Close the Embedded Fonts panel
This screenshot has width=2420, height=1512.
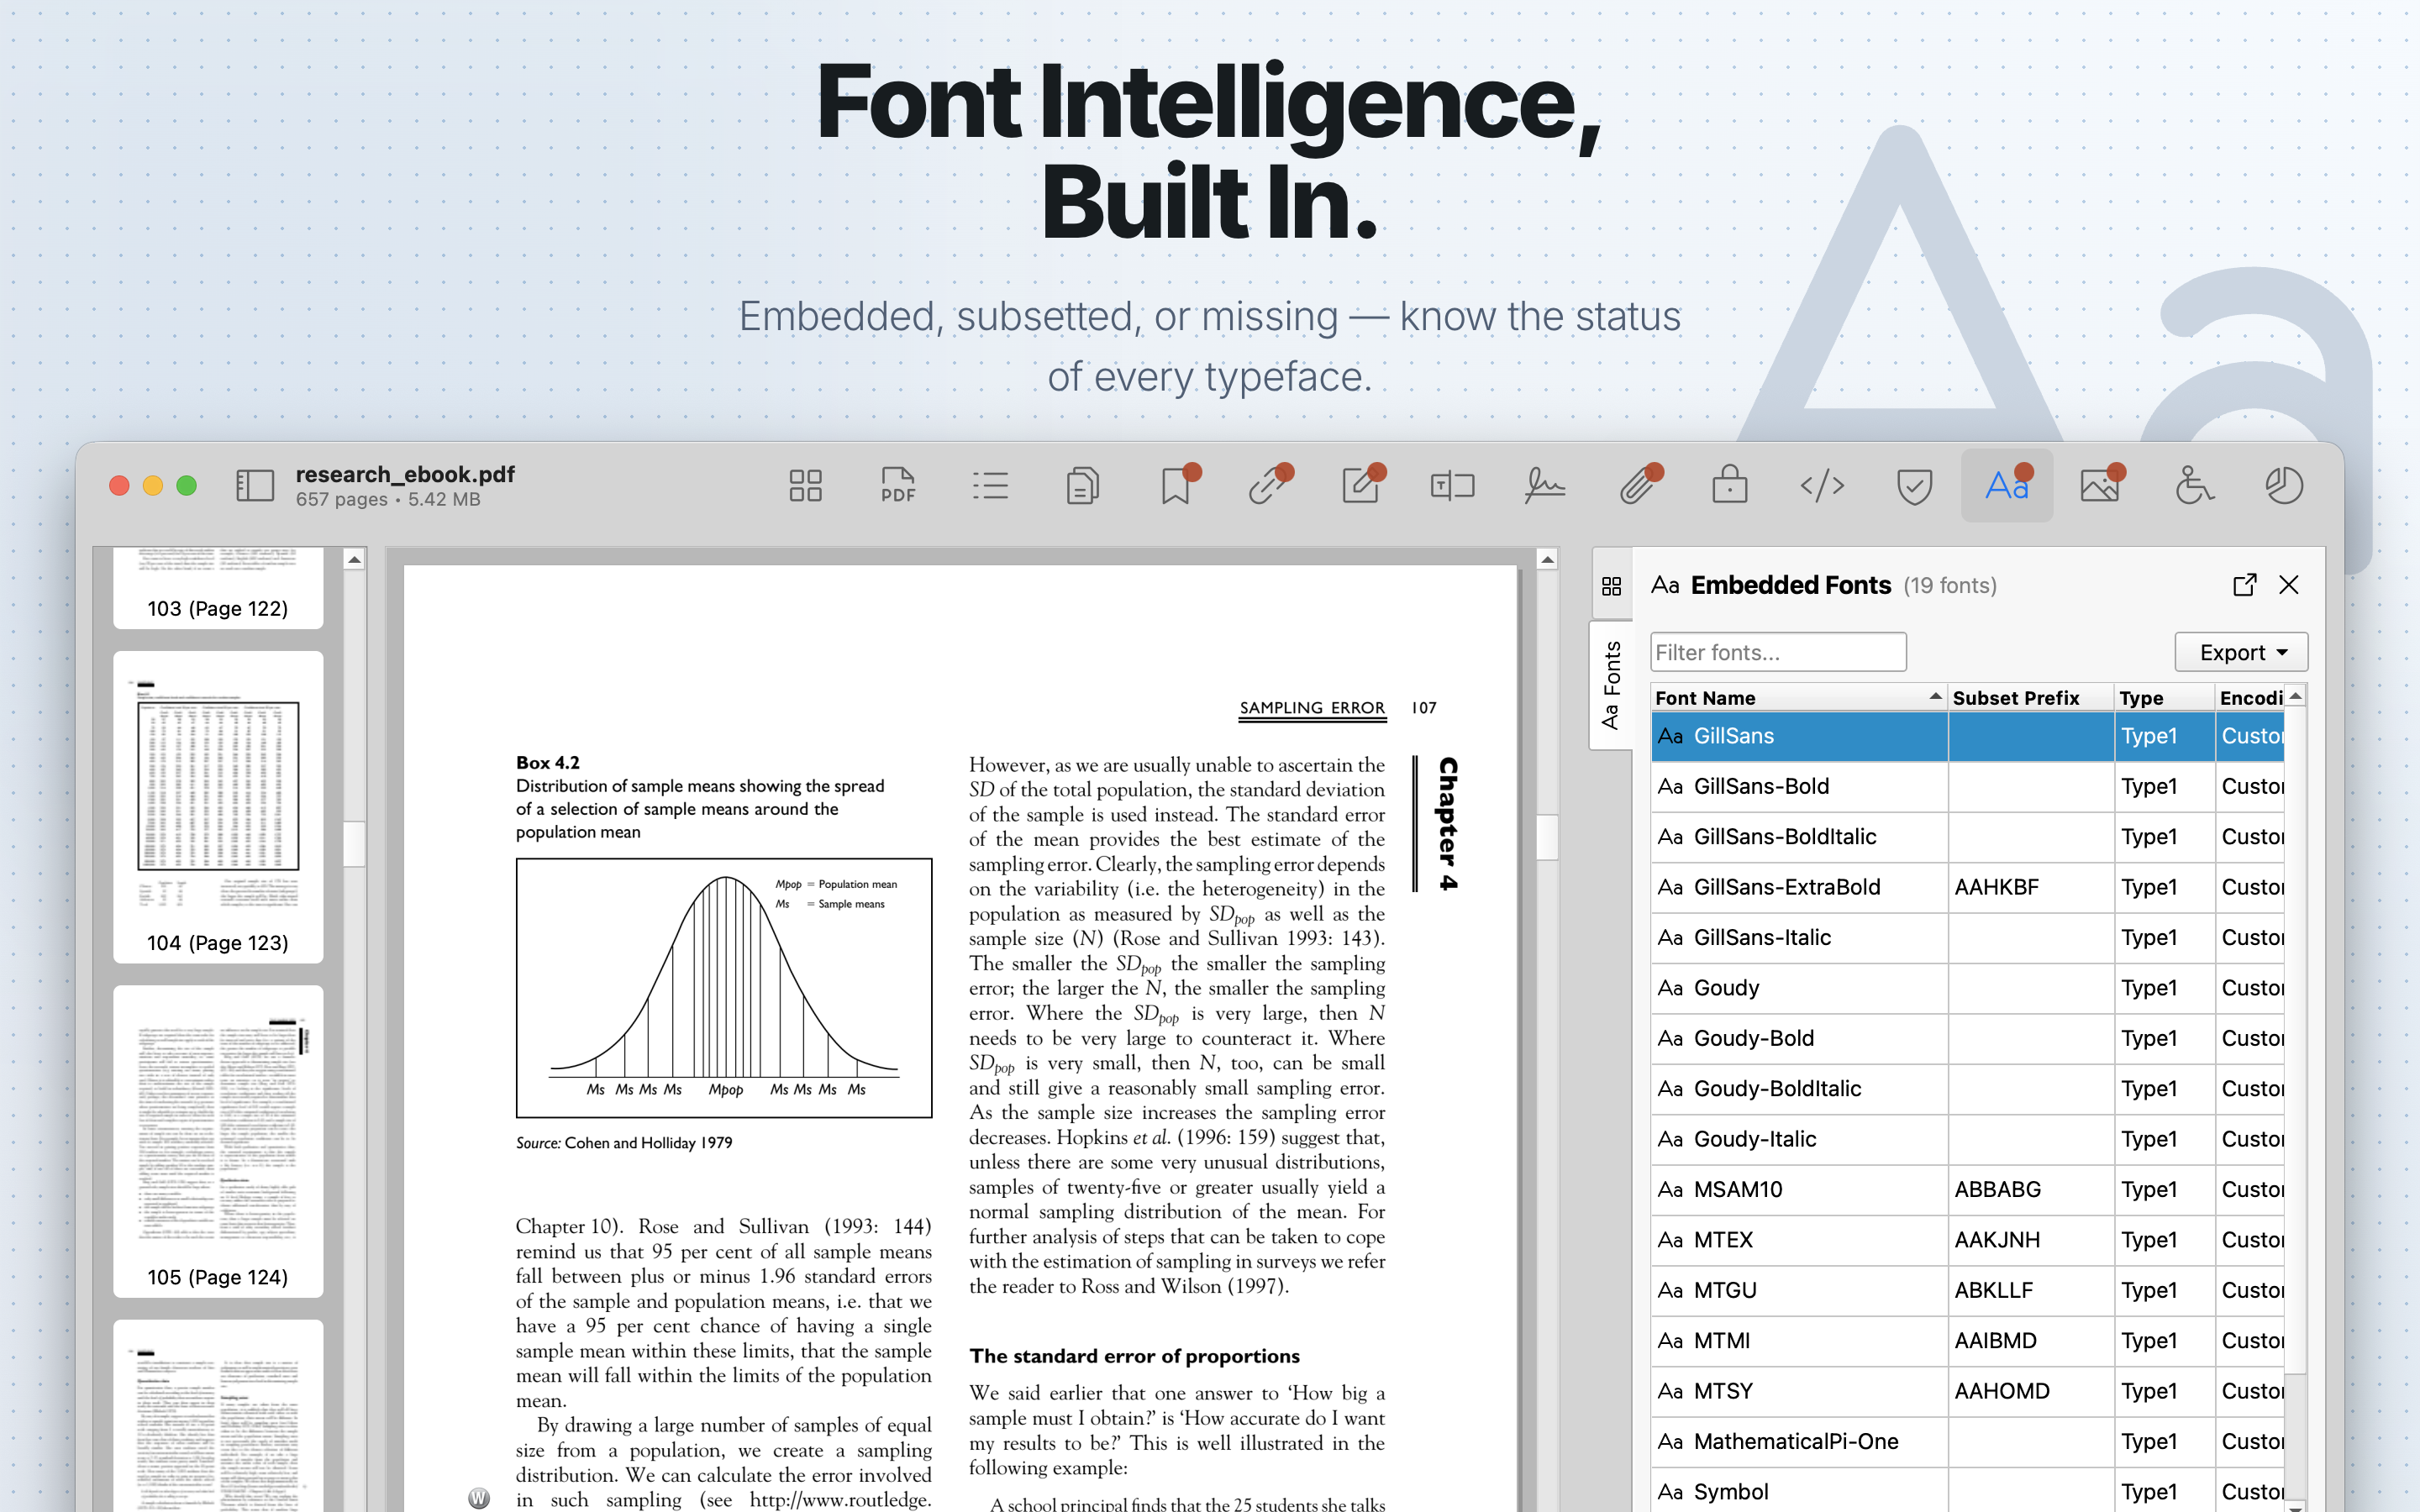click(x=2289, y=585)
